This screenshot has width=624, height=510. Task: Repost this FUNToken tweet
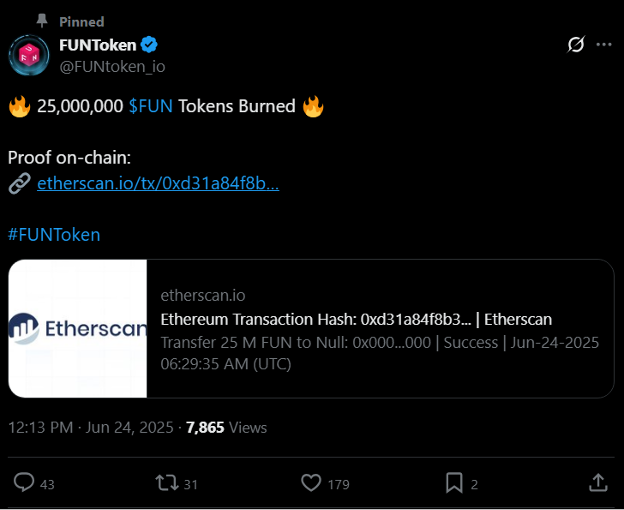click(167, 484)
